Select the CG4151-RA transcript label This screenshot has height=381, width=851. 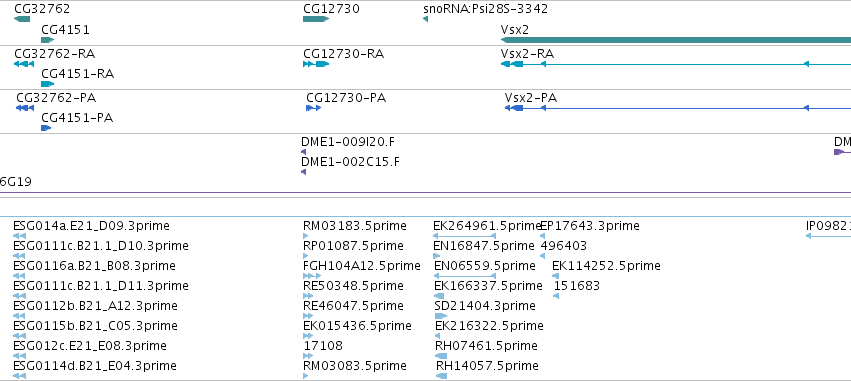pyautogui.click(x=78, y=74)
